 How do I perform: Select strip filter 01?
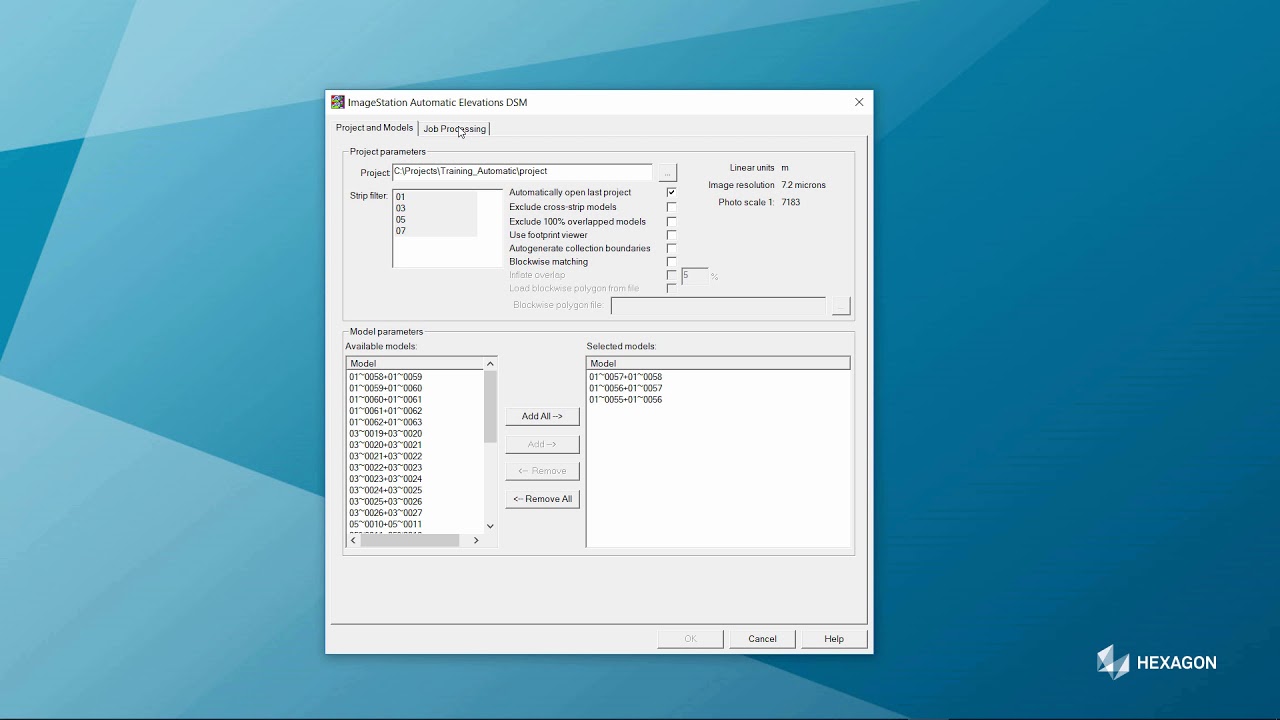coord(435,197)
